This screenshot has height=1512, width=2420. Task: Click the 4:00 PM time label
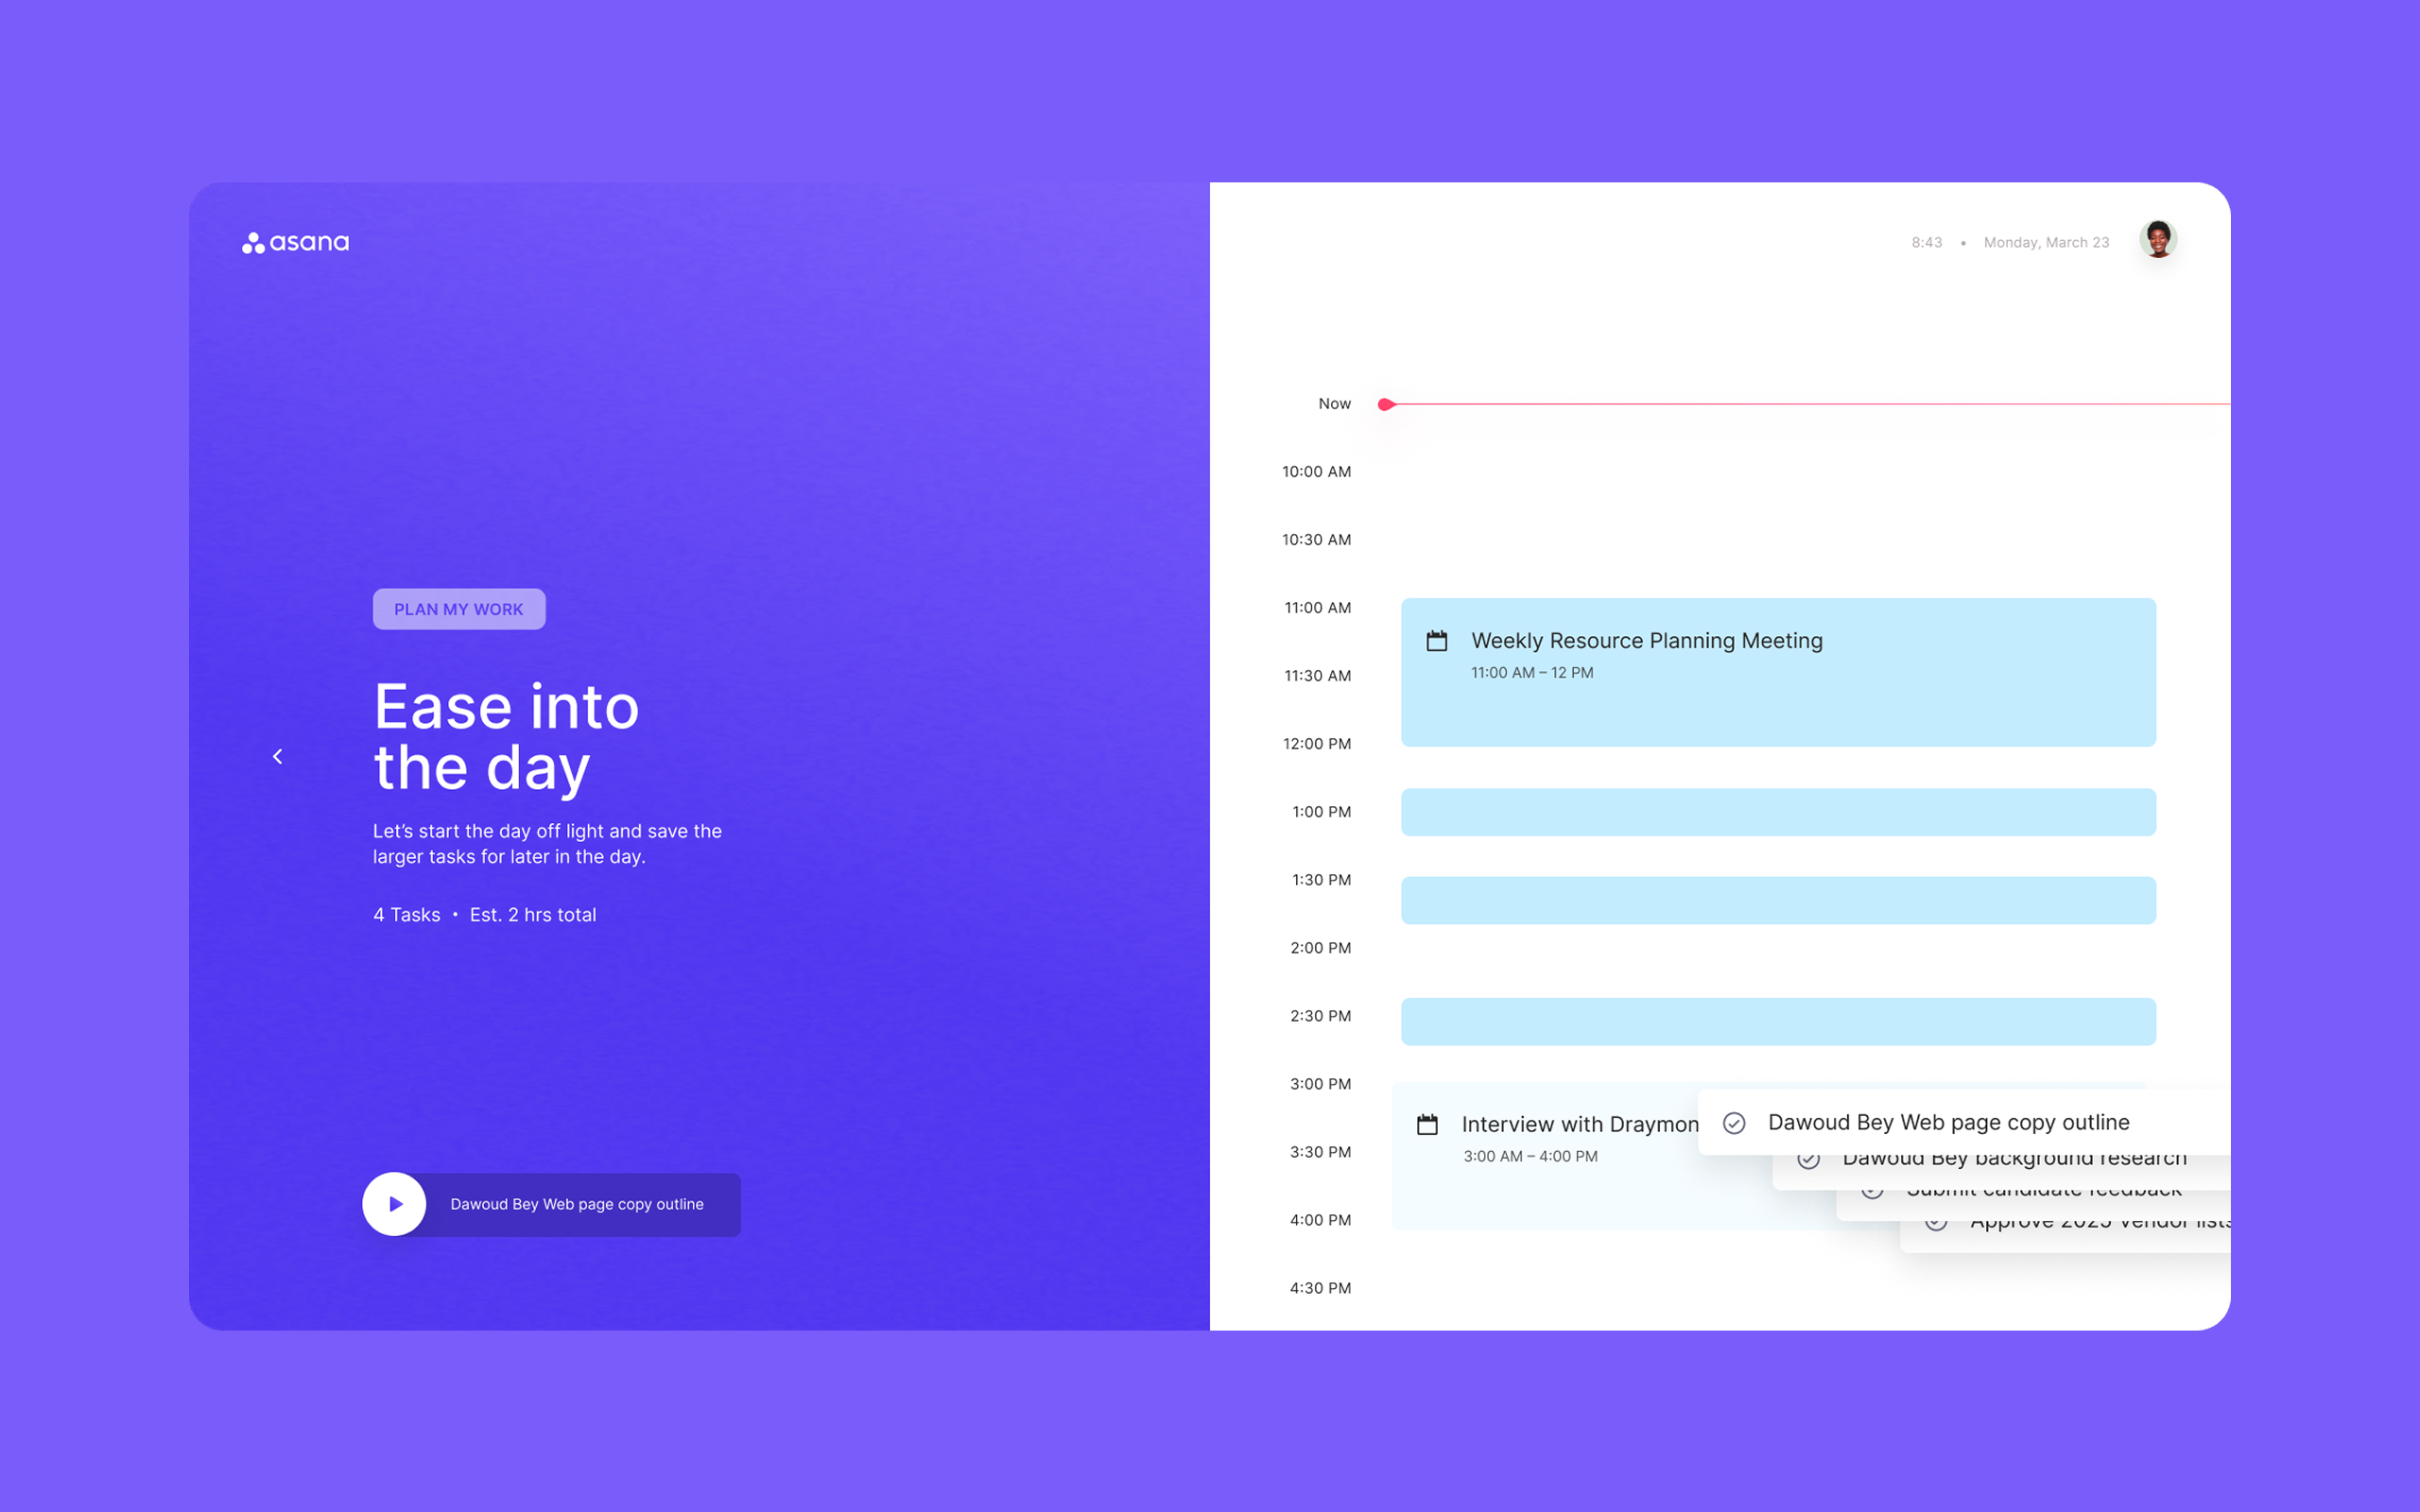click(1320, 1220)
